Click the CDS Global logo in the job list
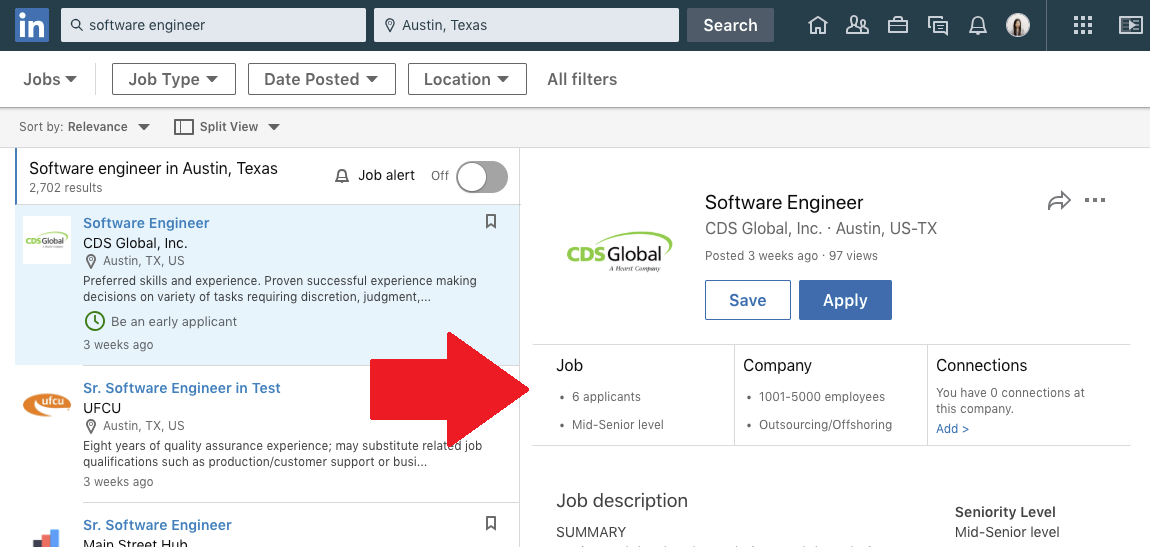The width and height of the screenshot is (1150, 547). [x=47, y=240]
